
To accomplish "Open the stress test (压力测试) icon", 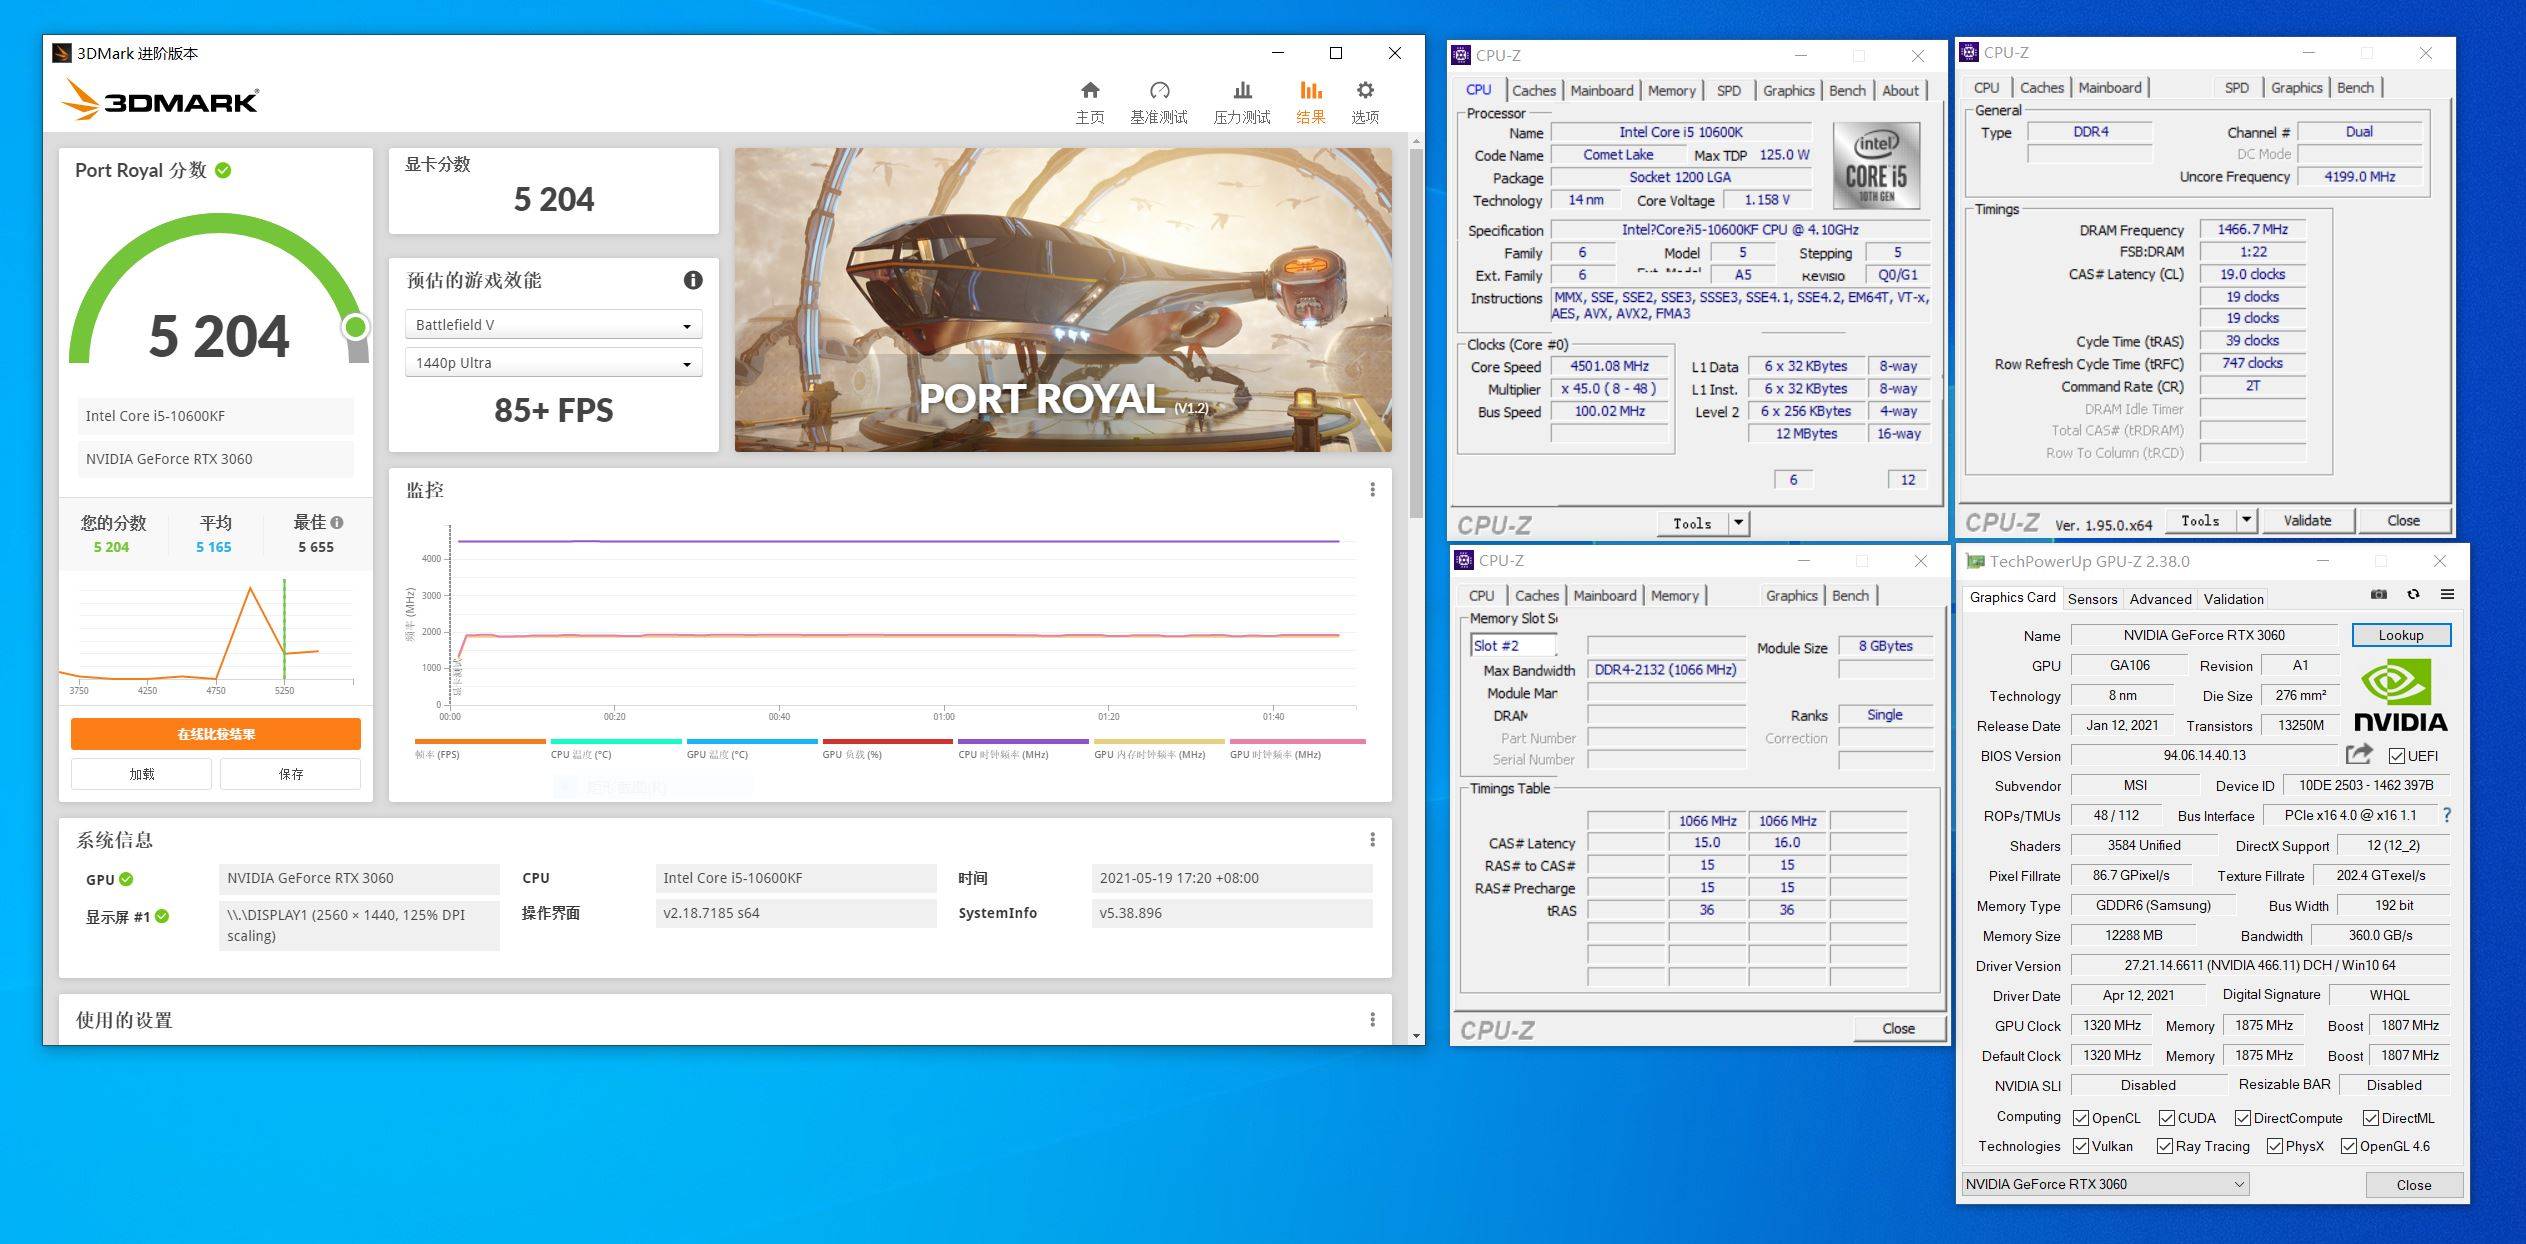I will point(1242,90).
